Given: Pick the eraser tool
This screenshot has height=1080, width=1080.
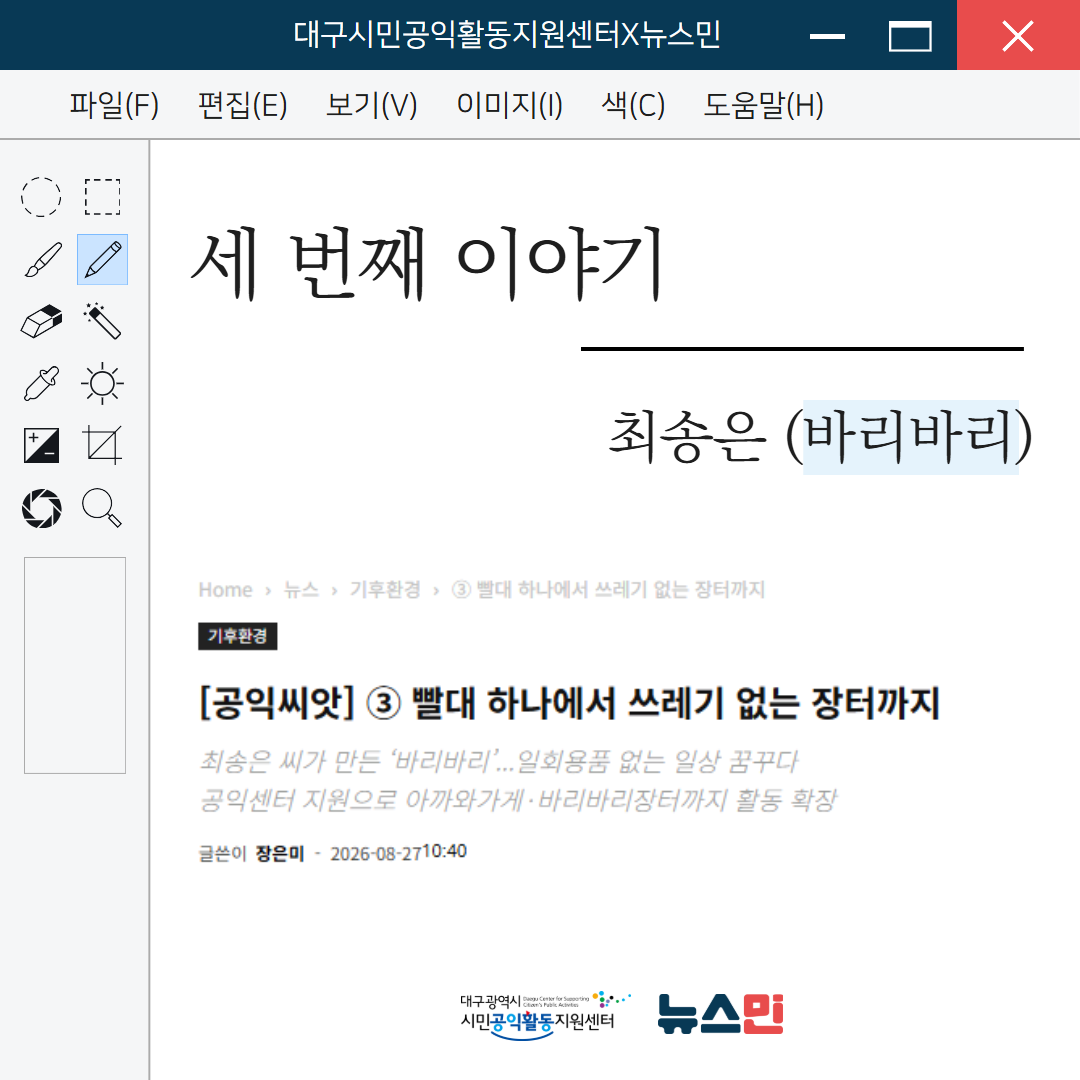Looking at the screenshot, I should (41, 322).
